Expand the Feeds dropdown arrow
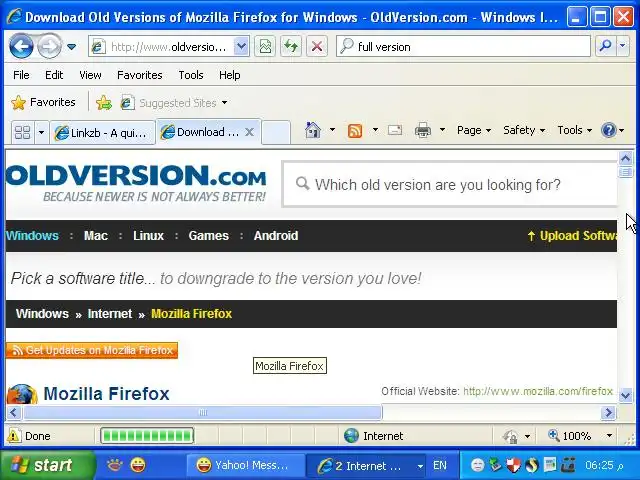 click(375, 130)
